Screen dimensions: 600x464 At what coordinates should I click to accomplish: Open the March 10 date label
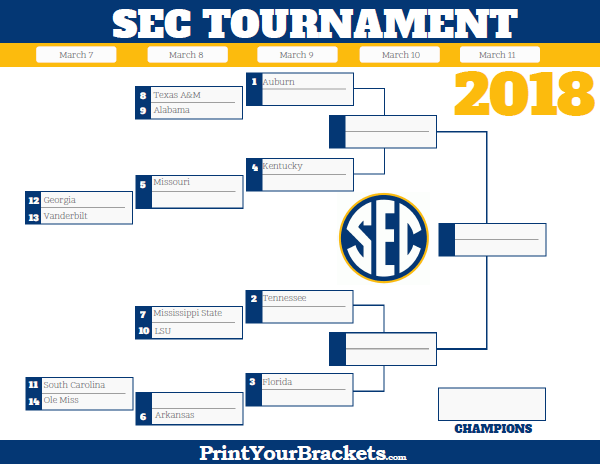click(x=400, y=55)
